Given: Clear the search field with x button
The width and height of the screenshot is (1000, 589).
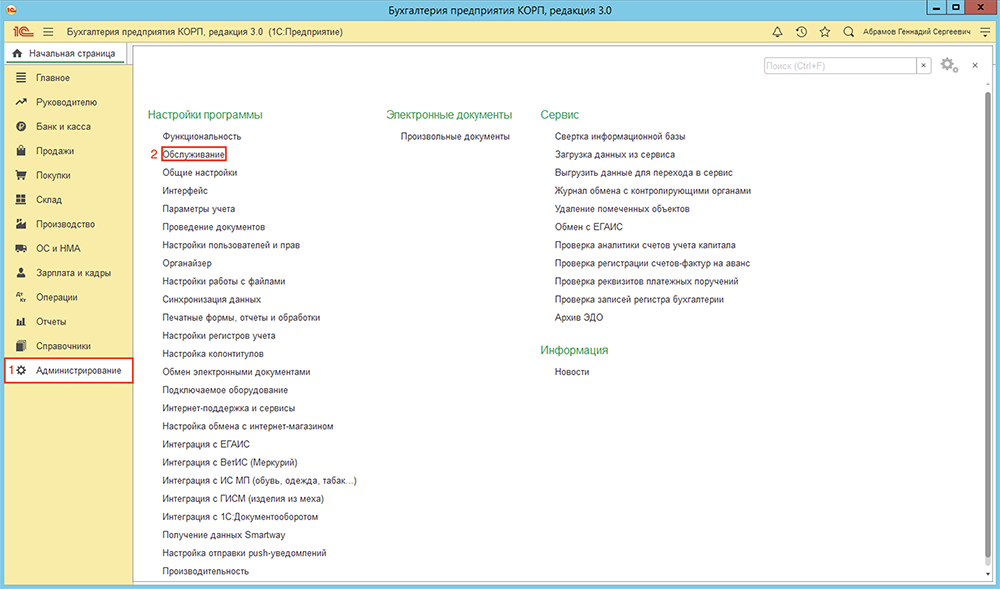Looking at the screenshot, I should click(924, 66).
